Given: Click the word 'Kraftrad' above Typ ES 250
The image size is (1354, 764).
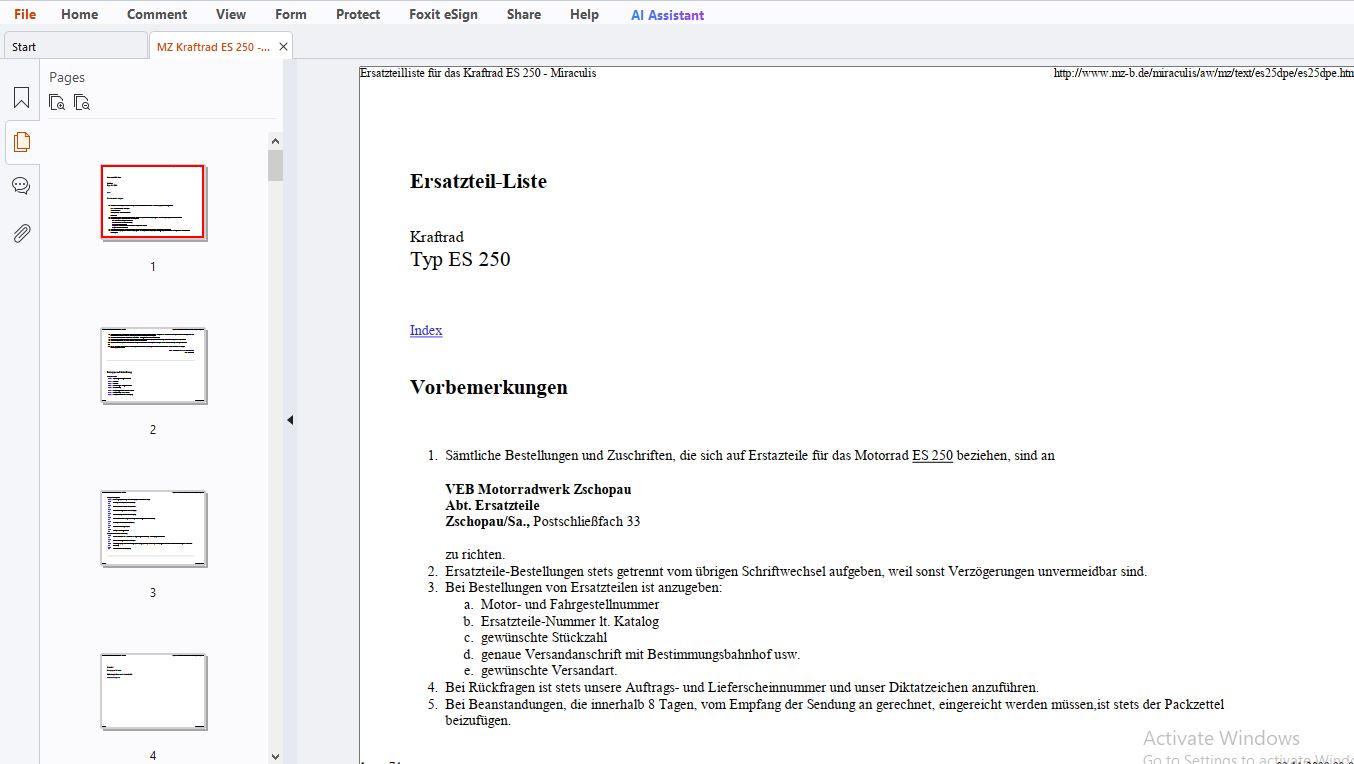Looking at the screenshot, I should 437,237.
